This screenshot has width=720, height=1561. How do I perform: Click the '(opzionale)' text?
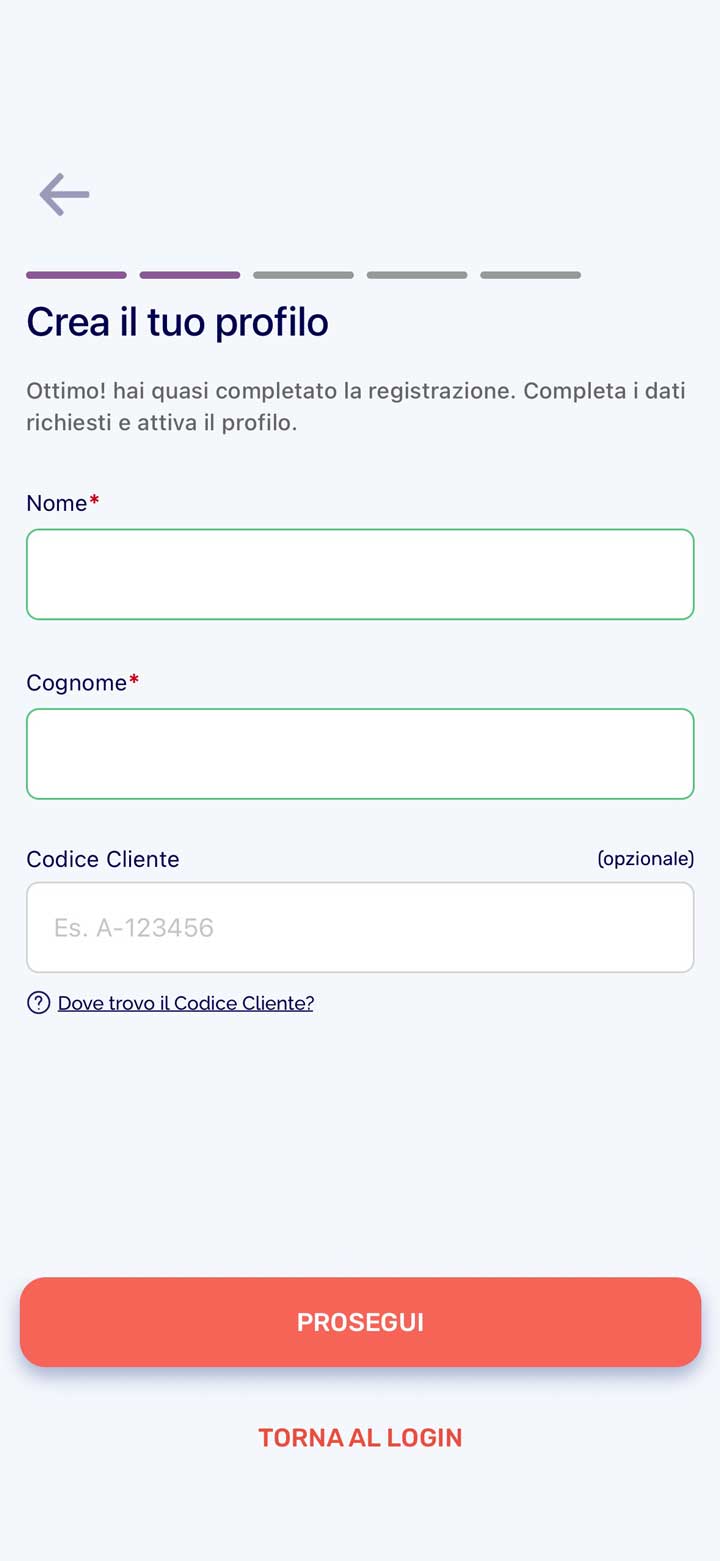[645, 859]
